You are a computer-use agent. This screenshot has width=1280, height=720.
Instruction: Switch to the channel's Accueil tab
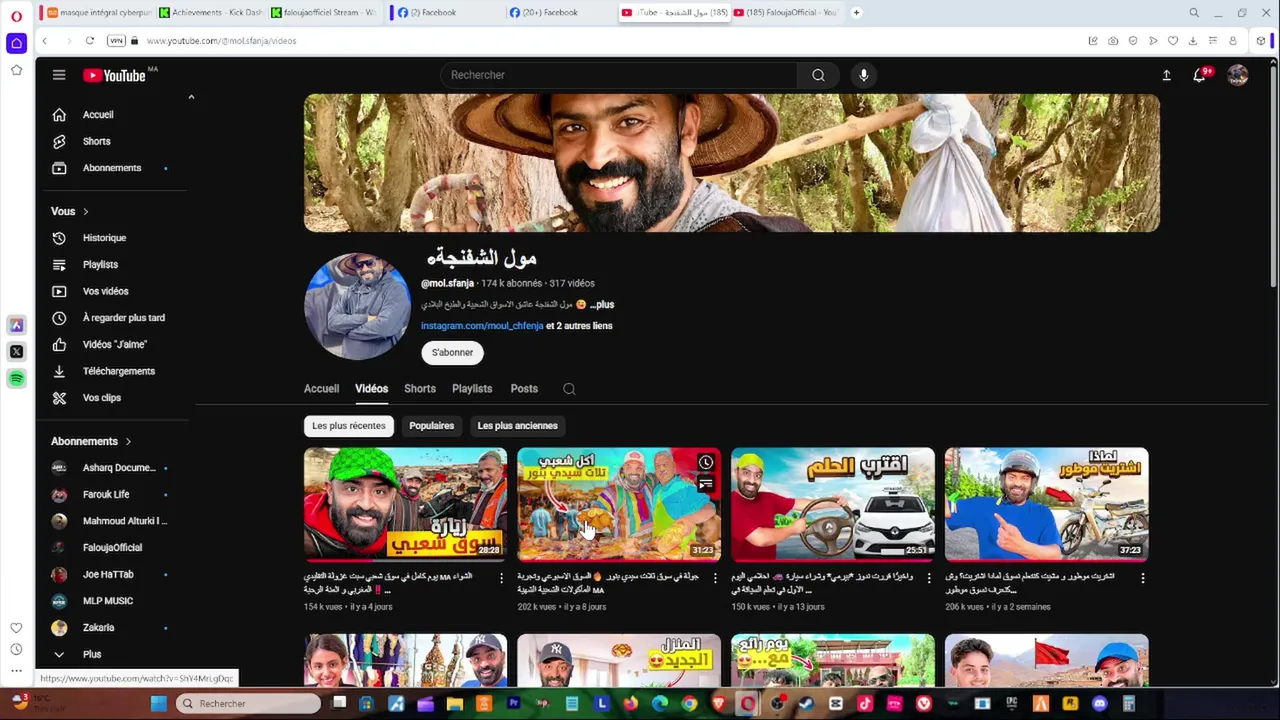point(321,389)
